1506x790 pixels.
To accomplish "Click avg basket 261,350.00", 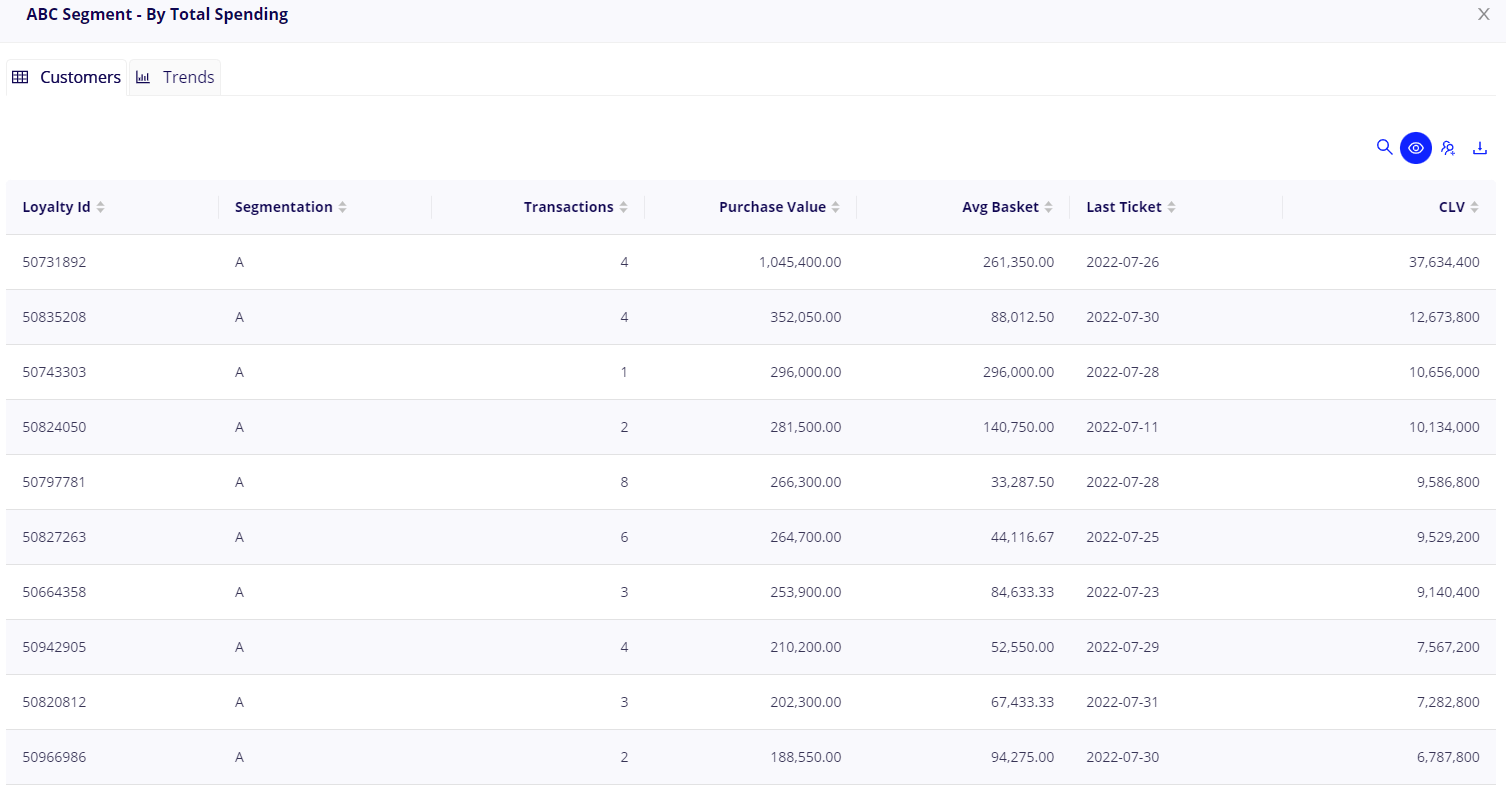I will (x=1017, y=262).
